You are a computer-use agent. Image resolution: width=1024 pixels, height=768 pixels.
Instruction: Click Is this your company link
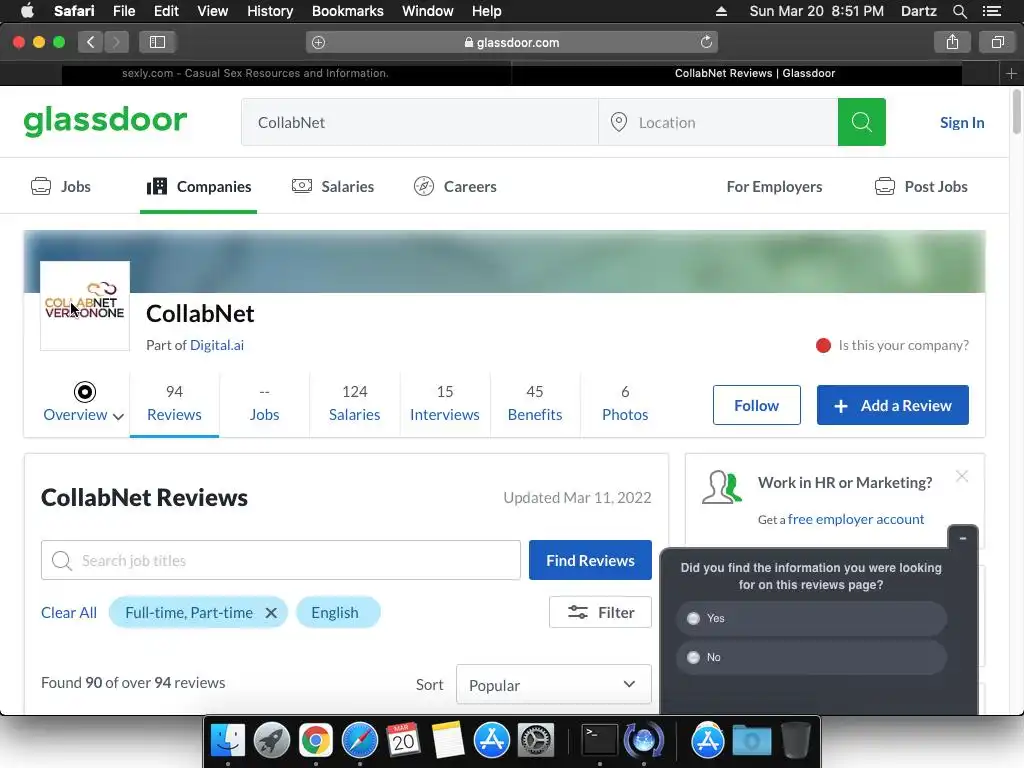[x=904, y=345]
